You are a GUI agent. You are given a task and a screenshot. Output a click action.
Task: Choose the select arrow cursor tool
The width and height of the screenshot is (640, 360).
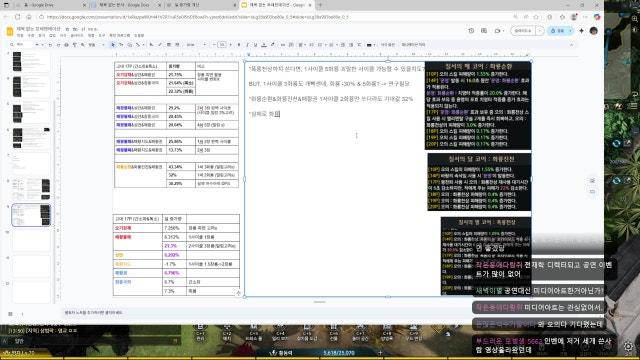click(113, 45)
